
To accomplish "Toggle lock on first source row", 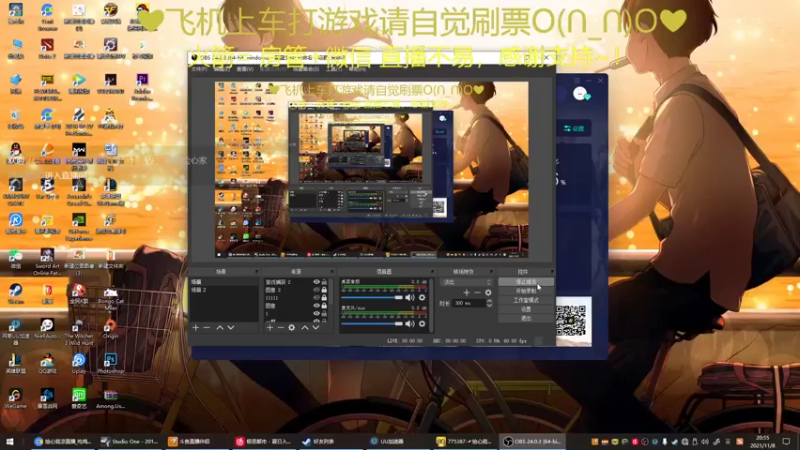I will pyautogui.click(x=324, y=282).
